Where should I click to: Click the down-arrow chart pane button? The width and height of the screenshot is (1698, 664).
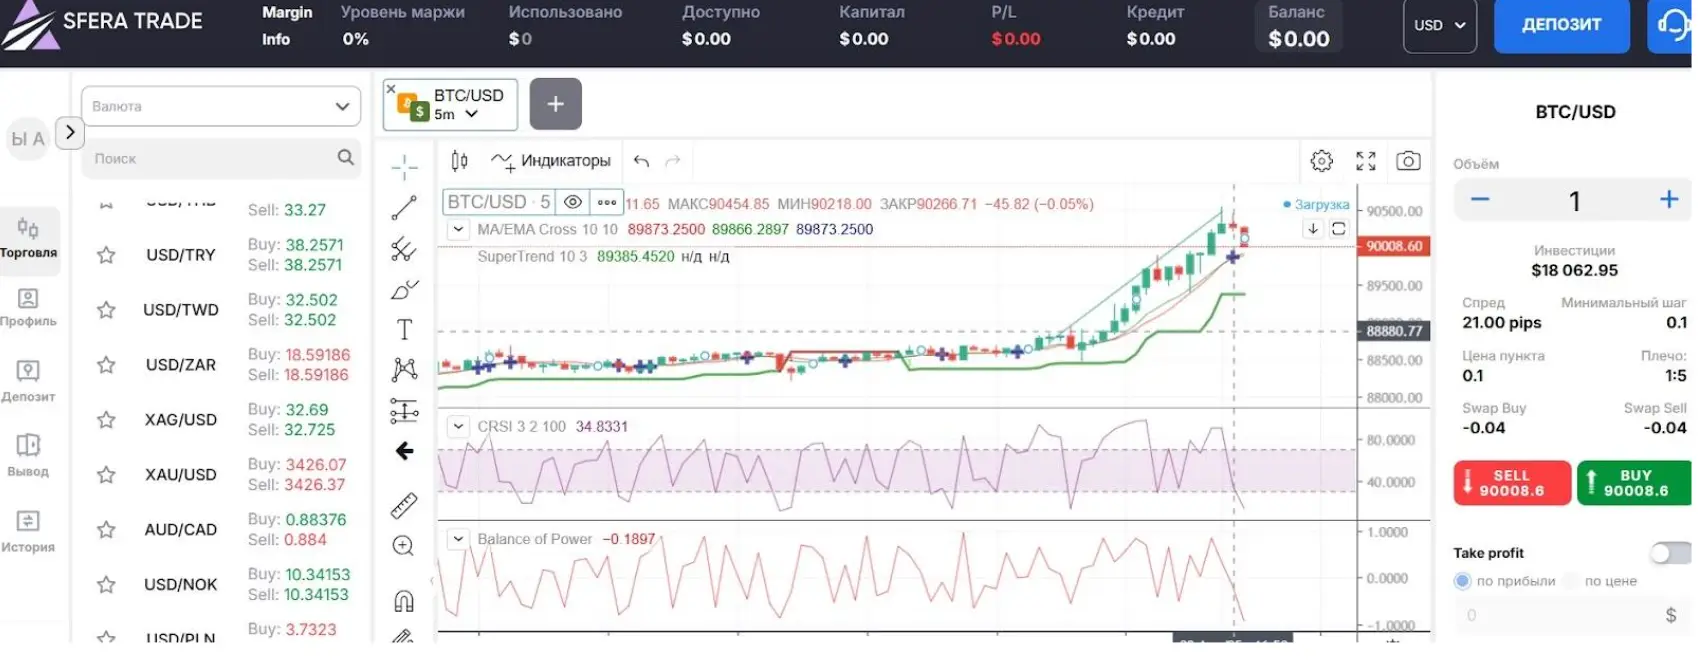click(1313, 229)
